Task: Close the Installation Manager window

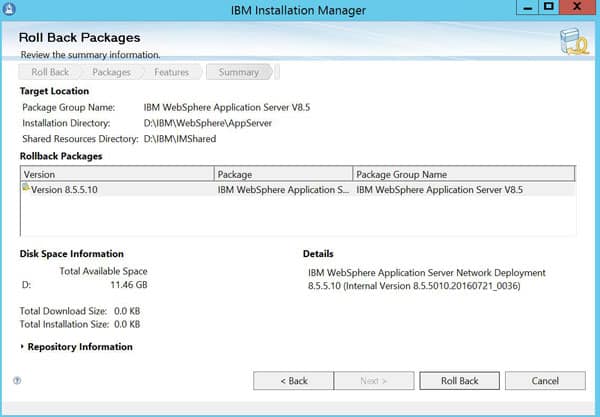Action: [x=577, y=7]
